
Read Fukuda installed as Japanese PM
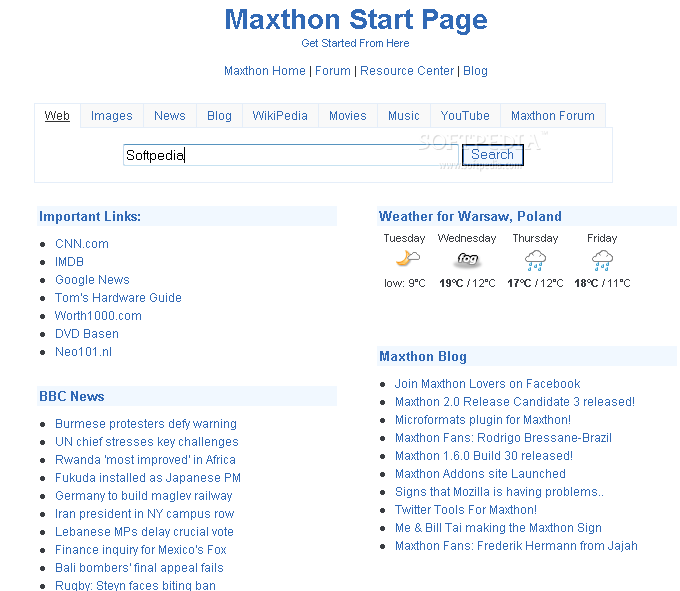(x=147, y=478)
